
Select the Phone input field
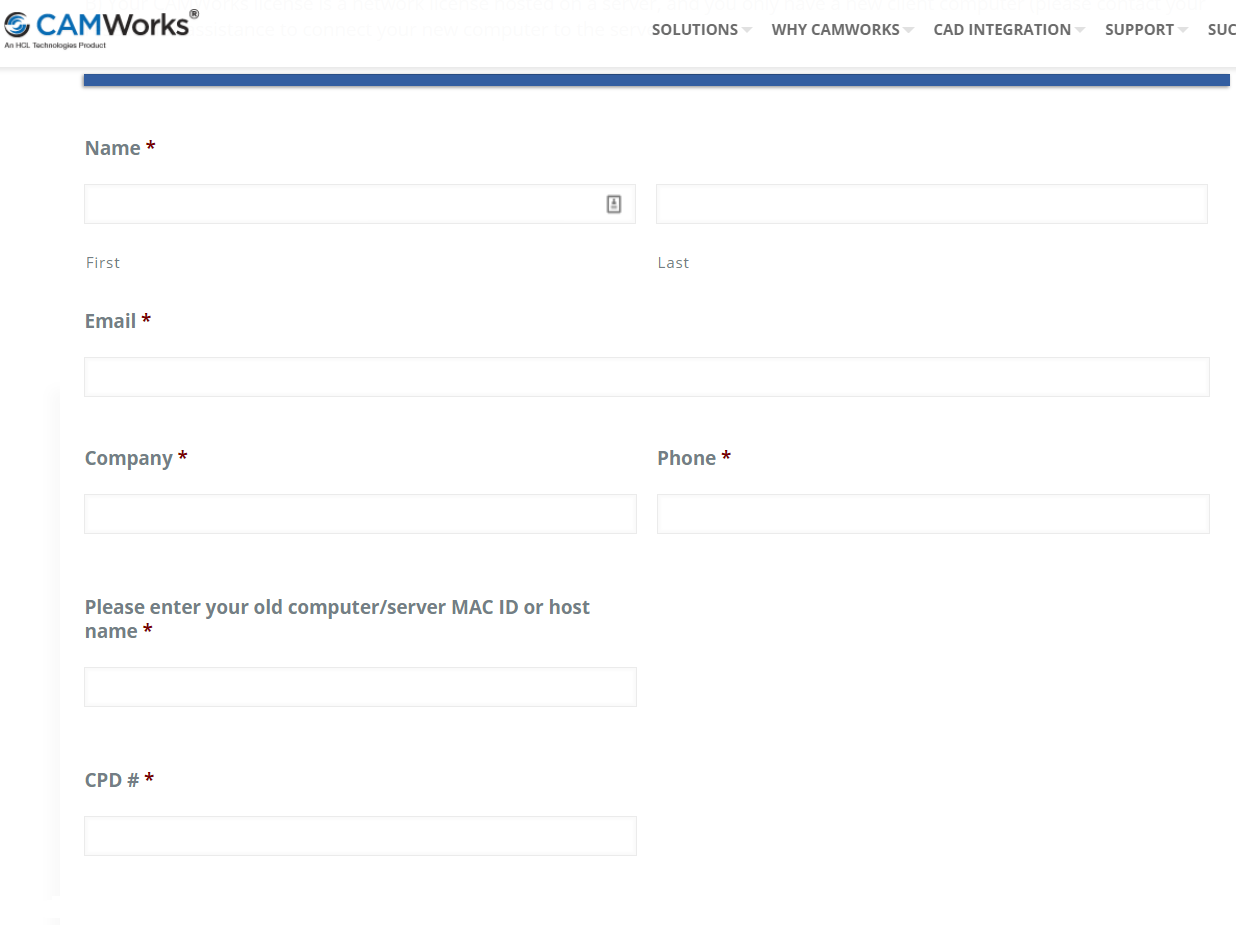[933, 514]
